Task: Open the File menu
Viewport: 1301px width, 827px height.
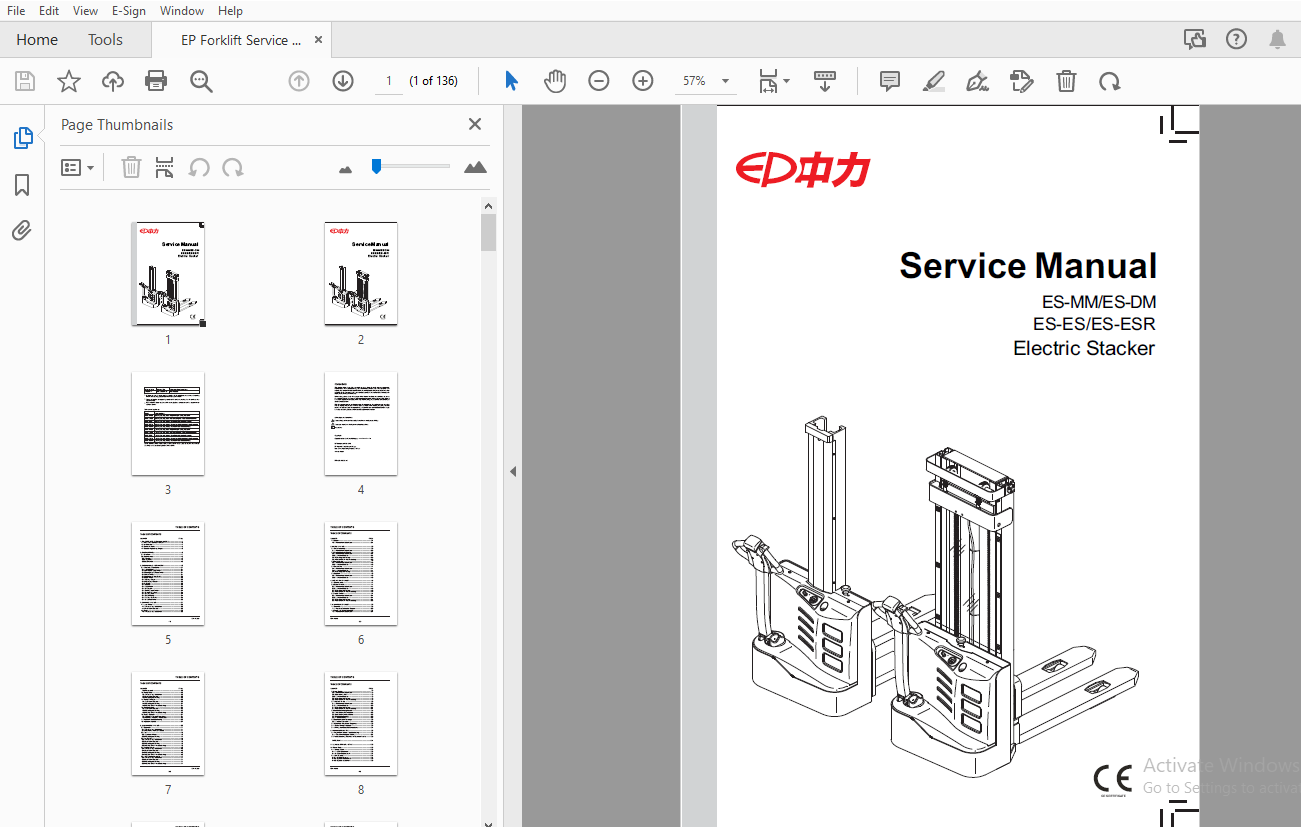Action: point(16,11)
